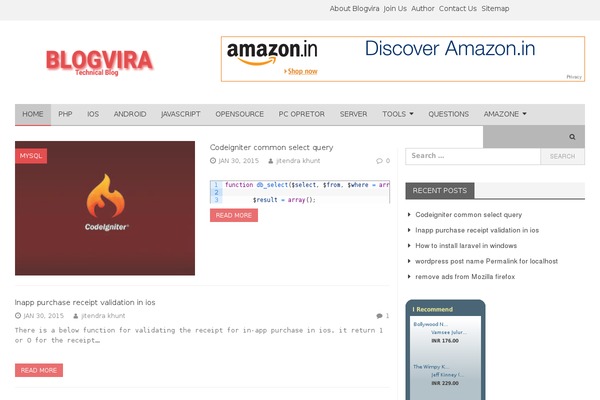Viewport: 600px width, 400px height.
Task: Open the PC OPRETOR category menu
Action: (302, 114)
